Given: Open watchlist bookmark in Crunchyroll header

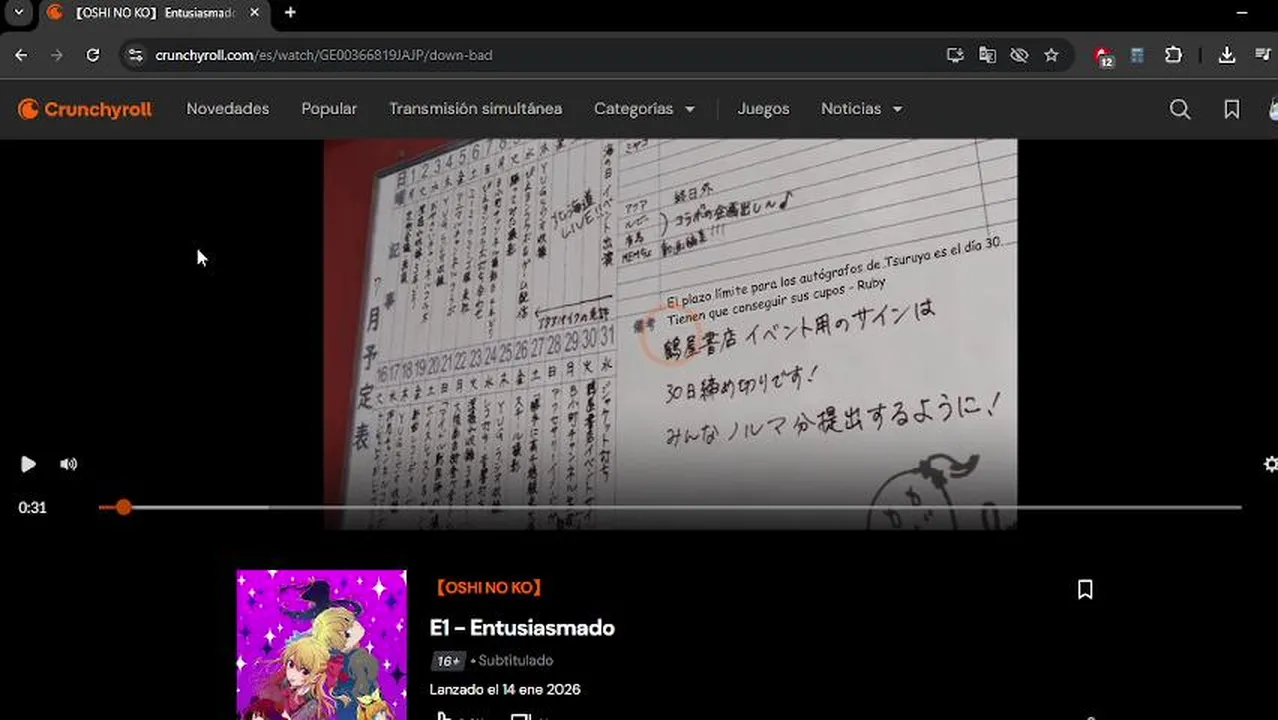Looking at the screenshot, I should [1232, 109].
